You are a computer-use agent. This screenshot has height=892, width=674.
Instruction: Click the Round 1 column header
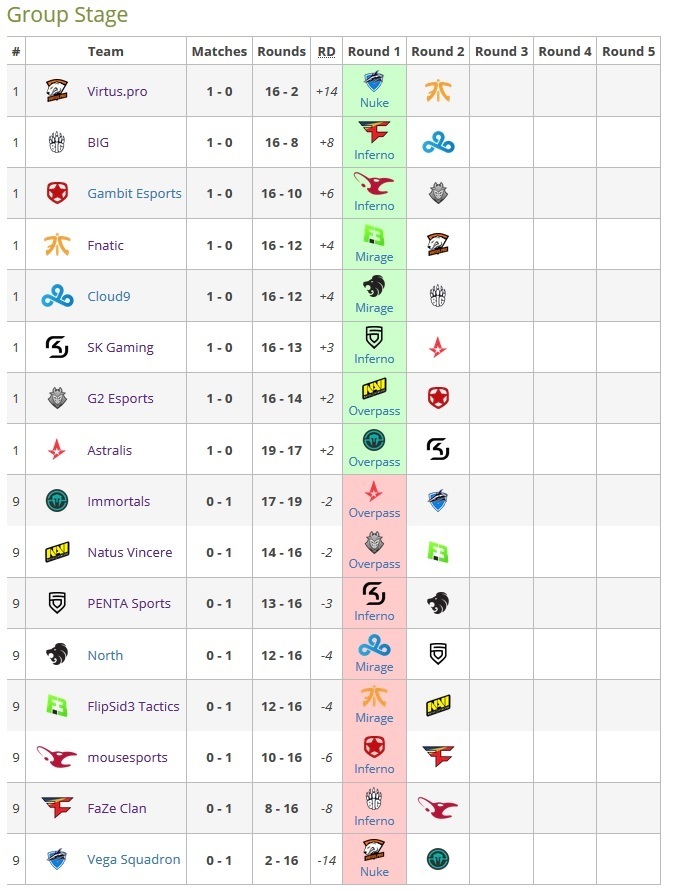[374, 52]
